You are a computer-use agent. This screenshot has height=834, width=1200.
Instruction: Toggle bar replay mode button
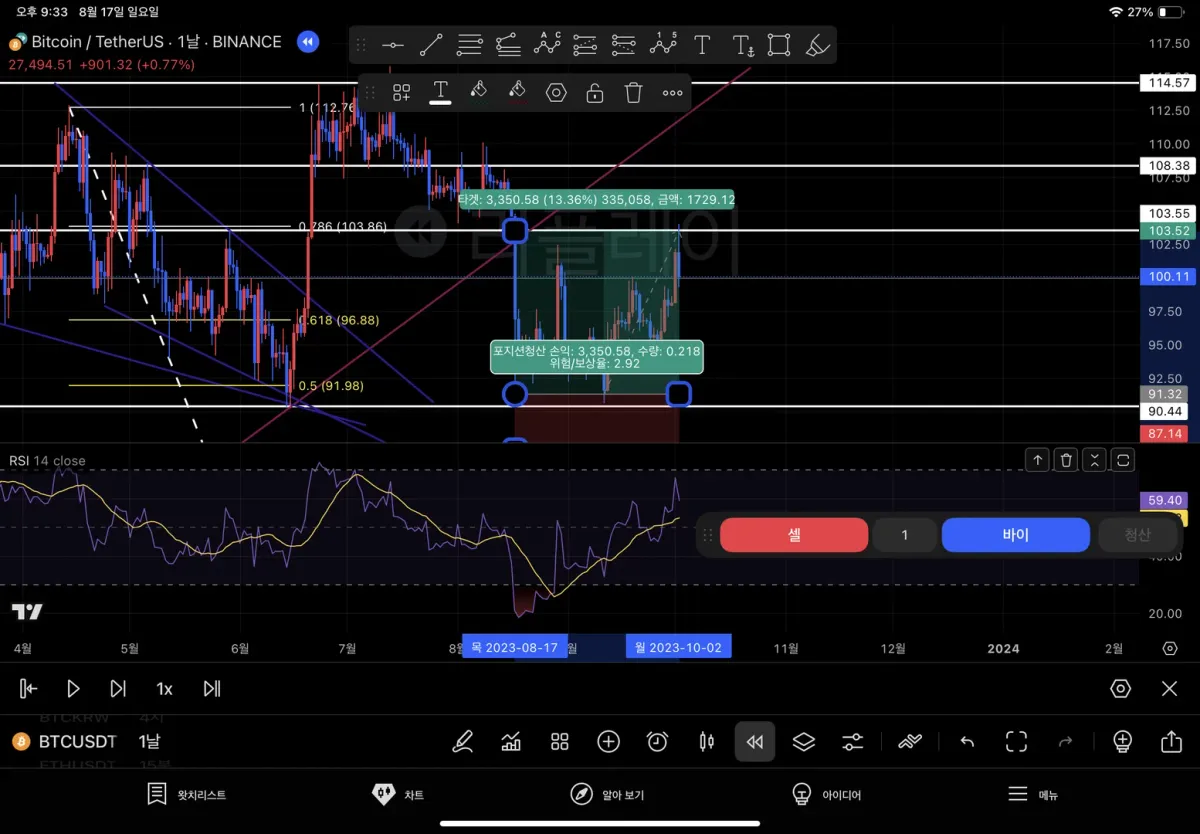click(x=755, y=742)
